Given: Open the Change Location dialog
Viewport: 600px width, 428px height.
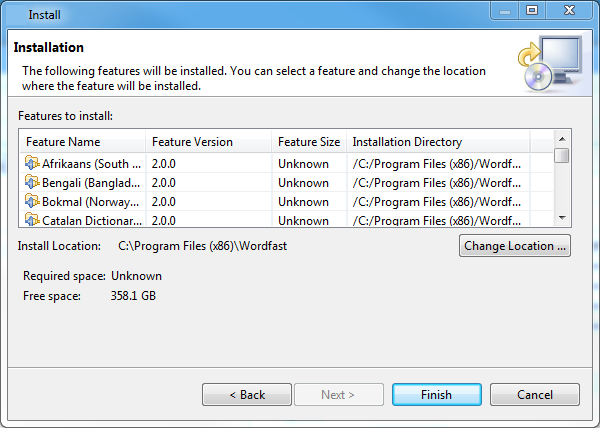Looking at the screenshot, I should [515, 246].
